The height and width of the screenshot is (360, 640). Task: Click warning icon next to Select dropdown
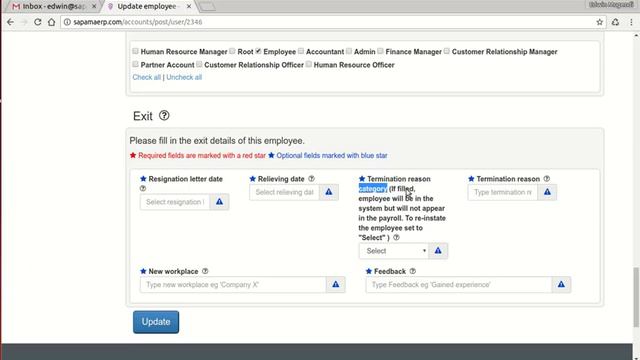click(438, 251)
